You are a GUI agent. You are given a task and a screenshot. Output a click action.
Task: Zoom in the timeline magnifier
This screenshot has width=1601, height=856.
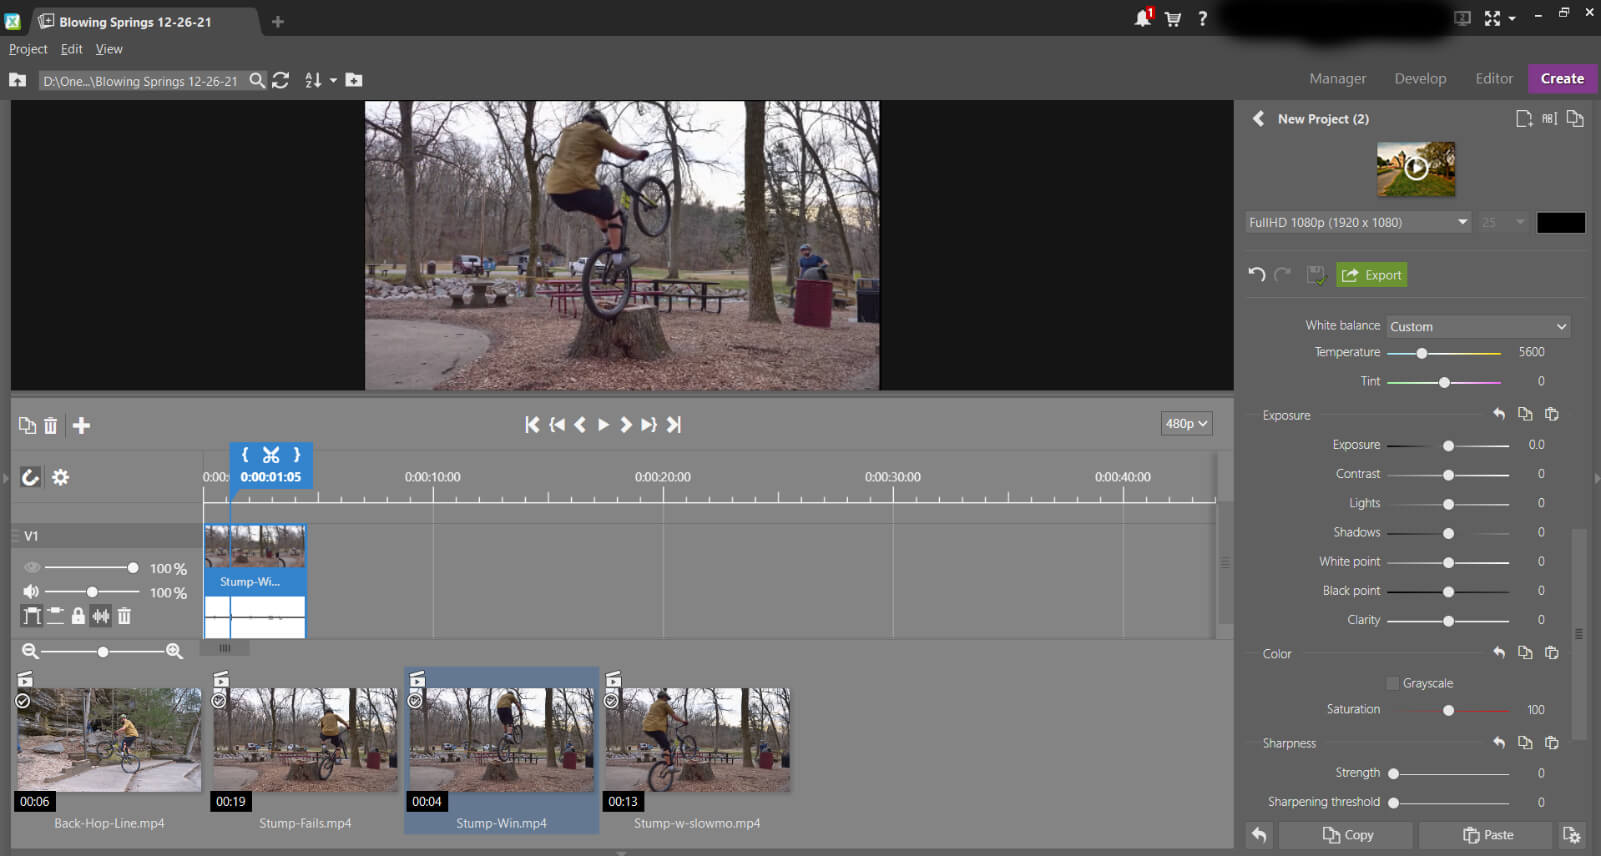pos(174,652)
